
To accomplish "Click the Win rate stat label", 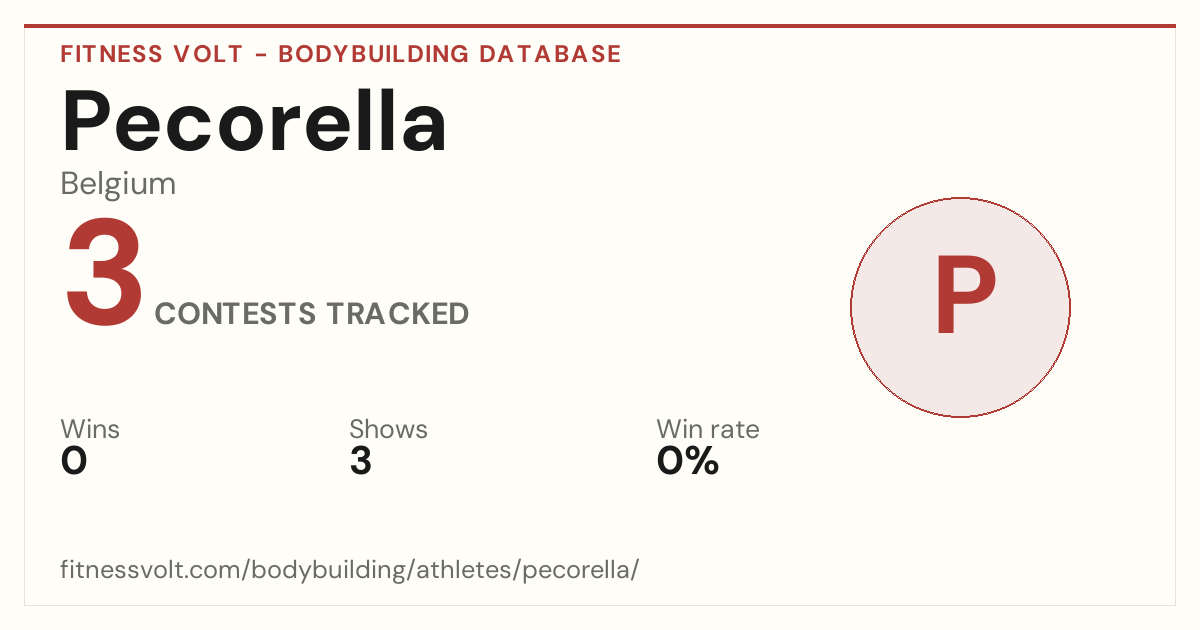I will coord(708,429).
